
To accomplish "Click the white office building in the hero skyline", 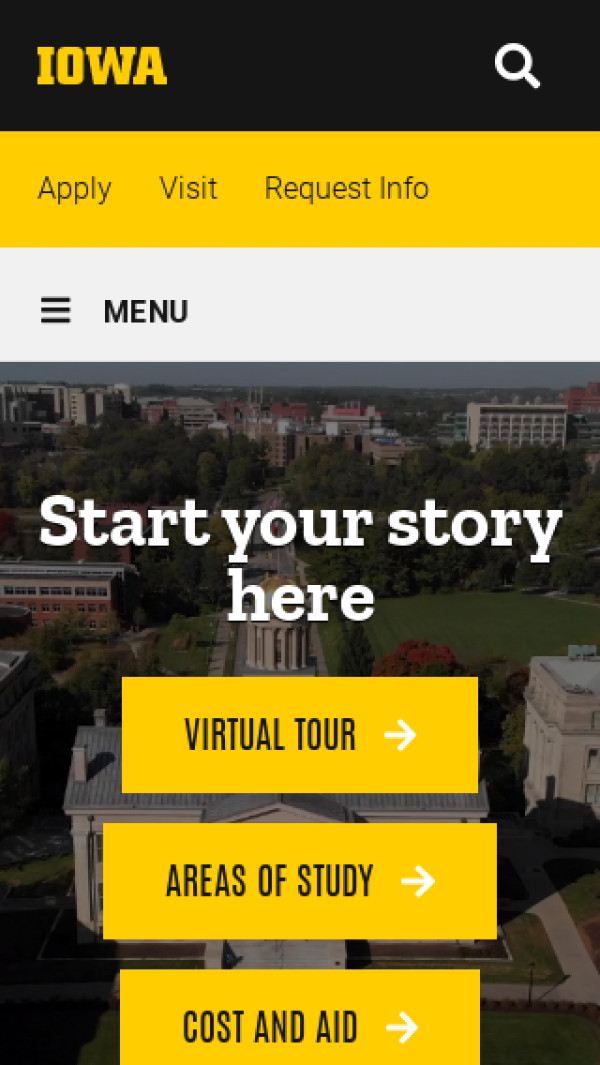I will 516,425.
